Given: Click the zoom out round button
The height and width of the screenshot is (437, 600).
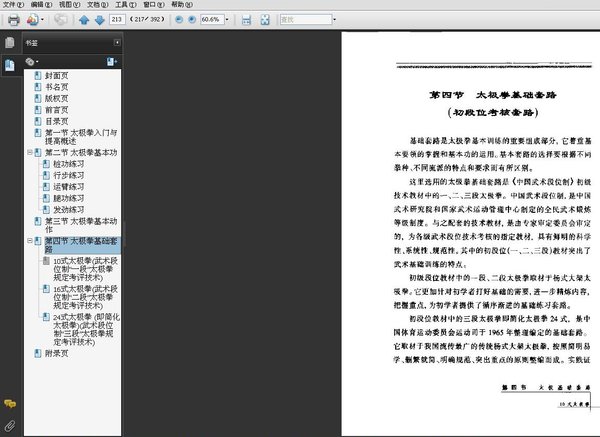Looking at the screenshot, I should (x=179, y=20).
